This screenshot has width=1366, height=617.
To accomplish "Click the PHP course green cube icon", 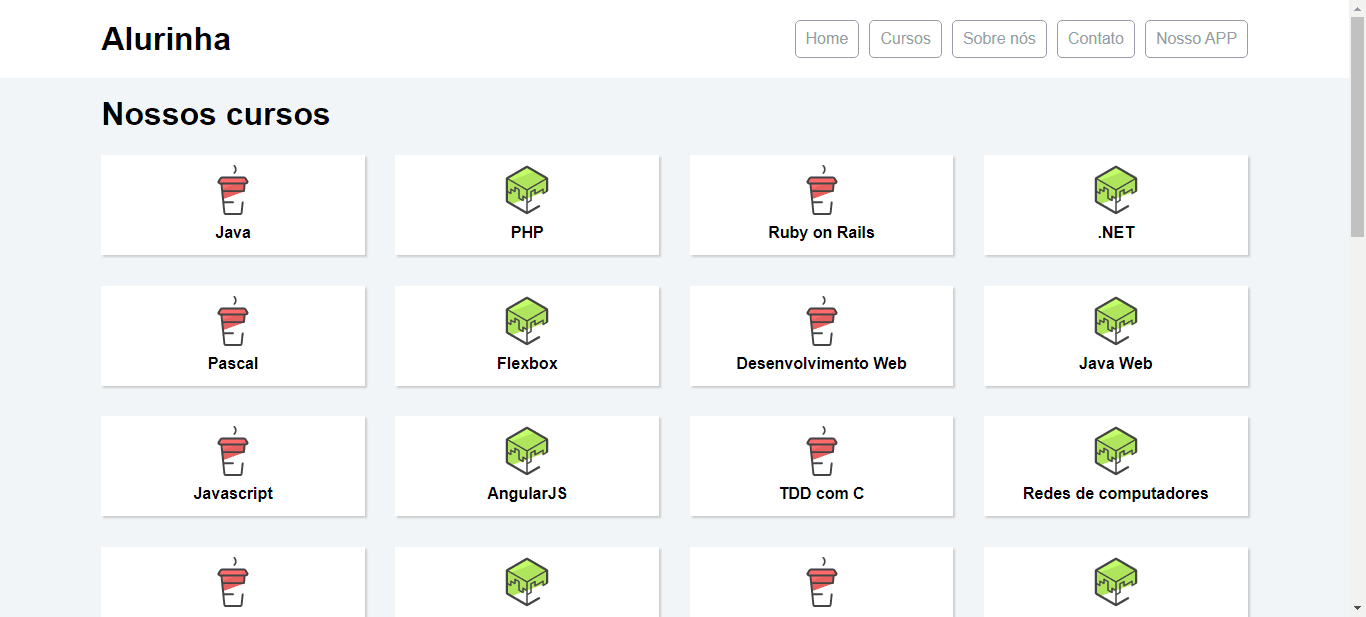I will (x=527, y=190).
